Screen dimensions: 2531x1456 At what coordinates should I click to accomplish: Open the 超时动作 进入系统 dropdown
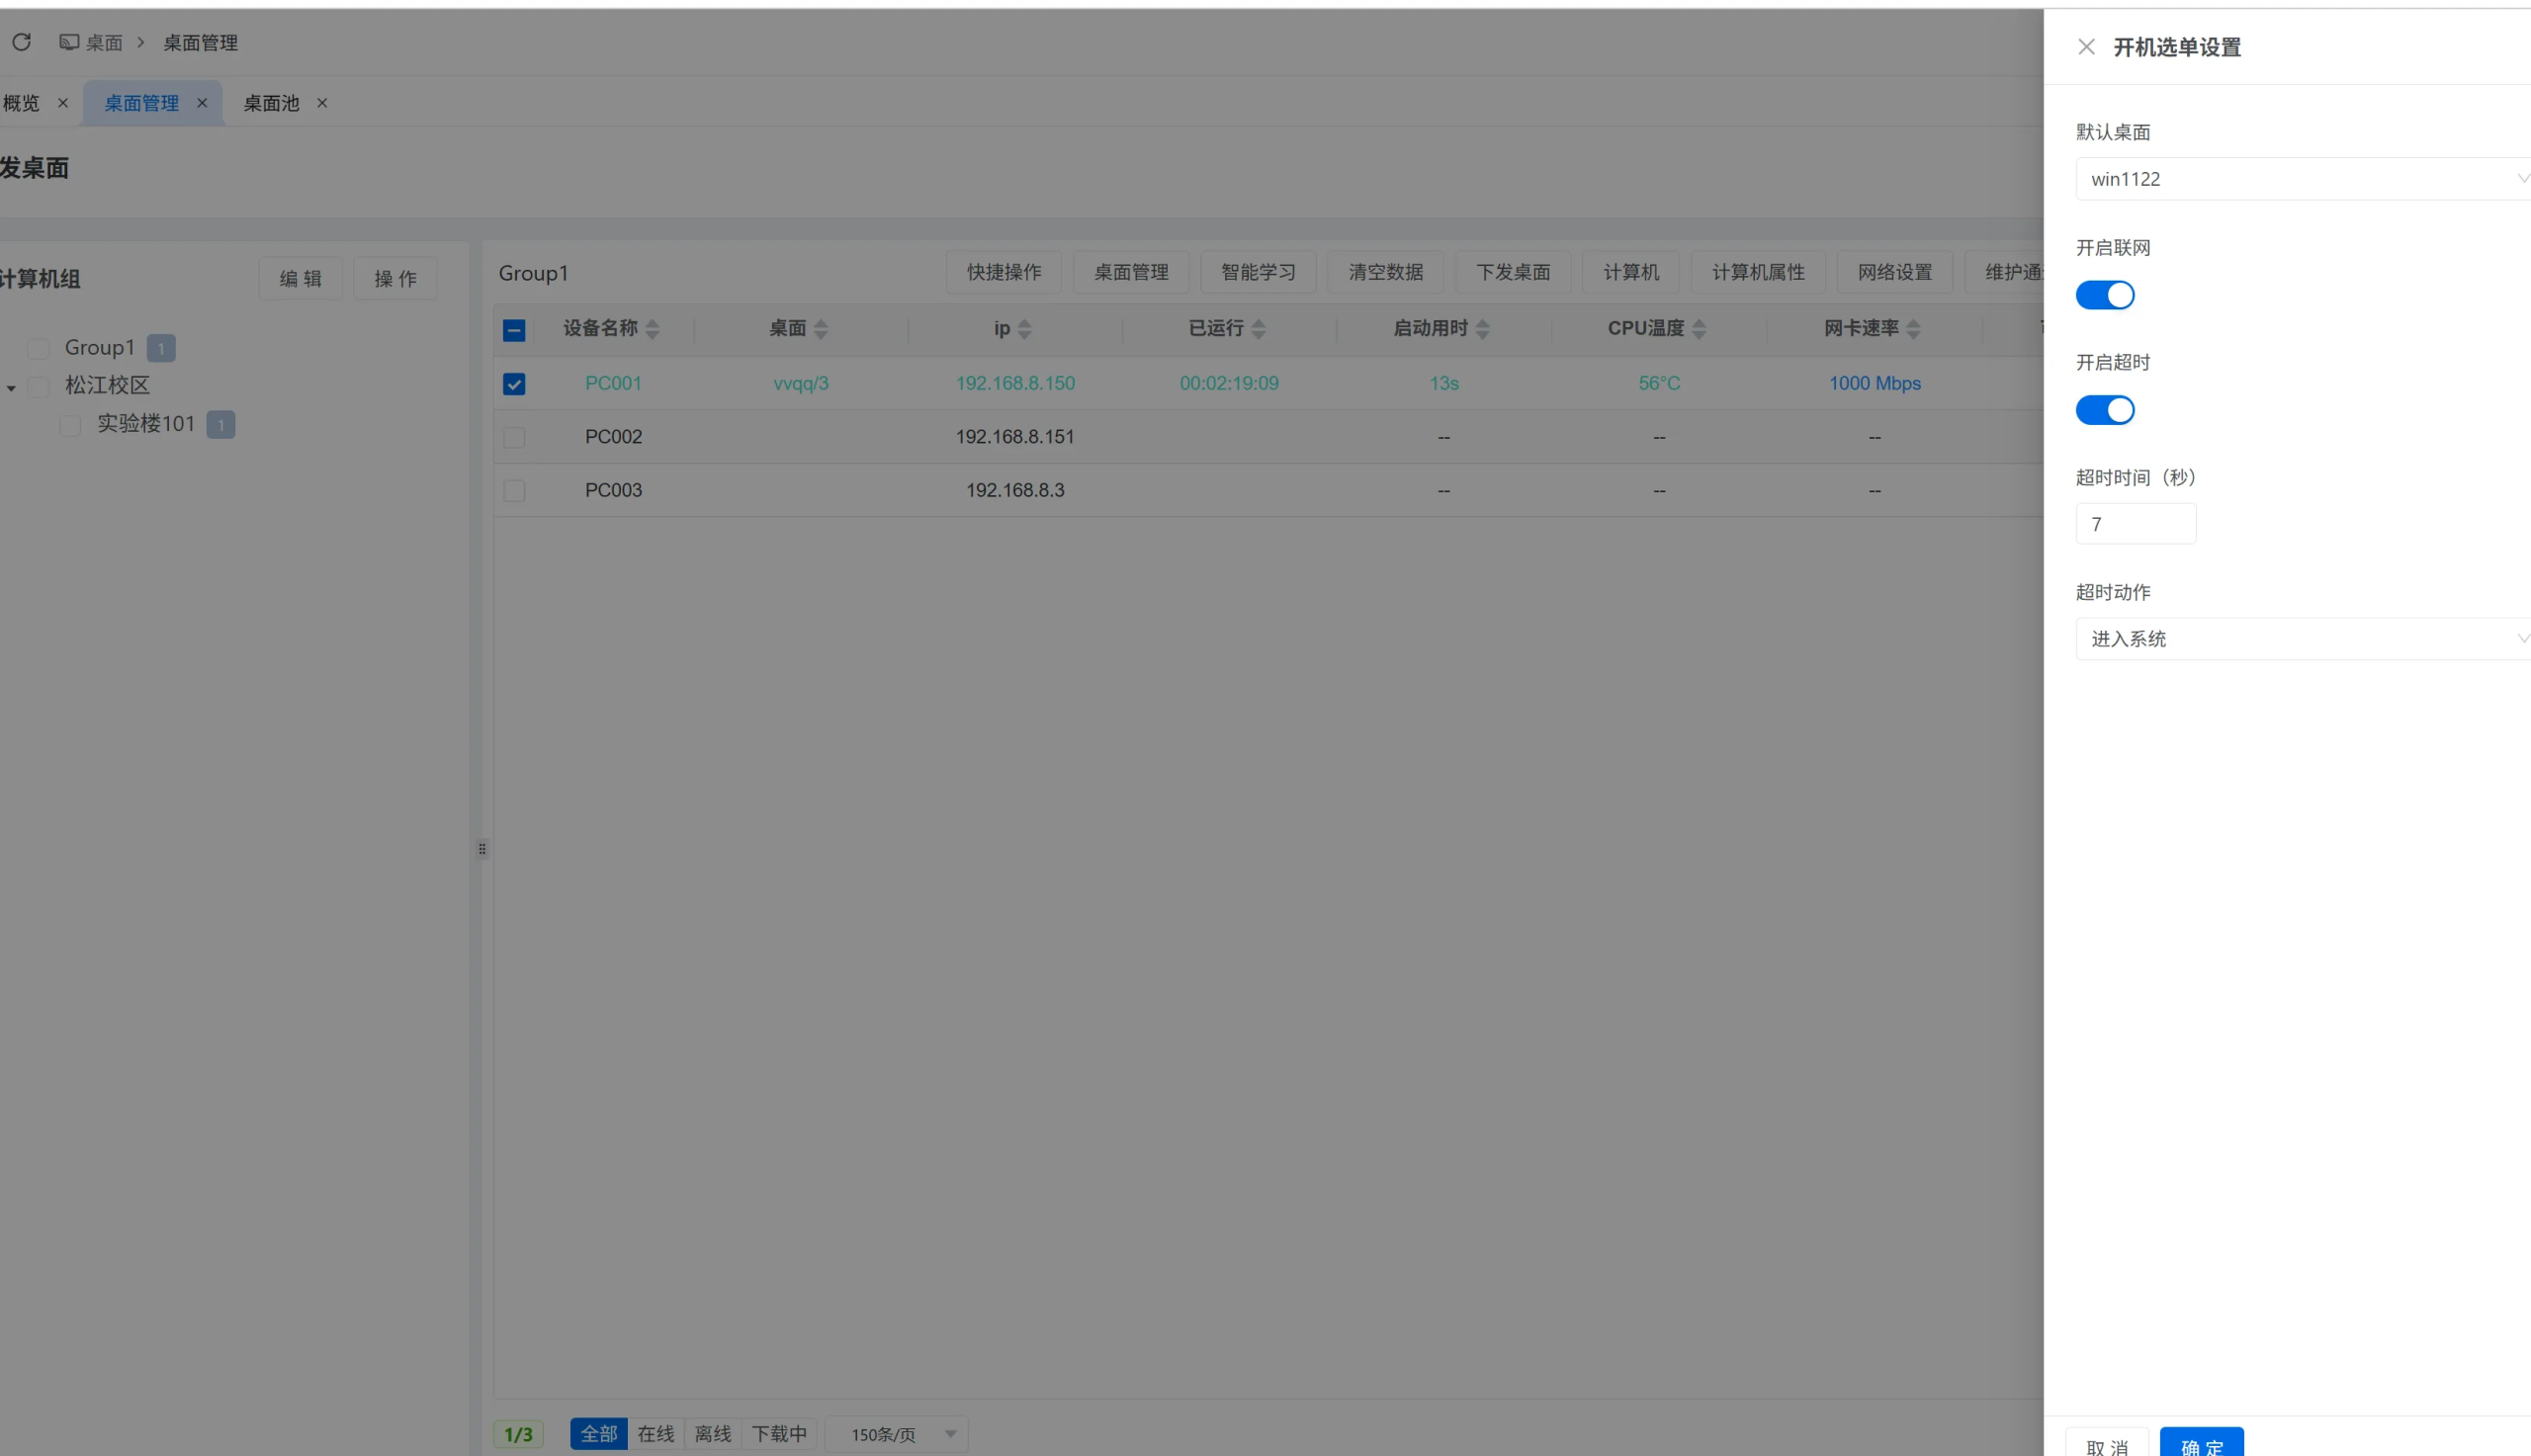point(2300,639)
